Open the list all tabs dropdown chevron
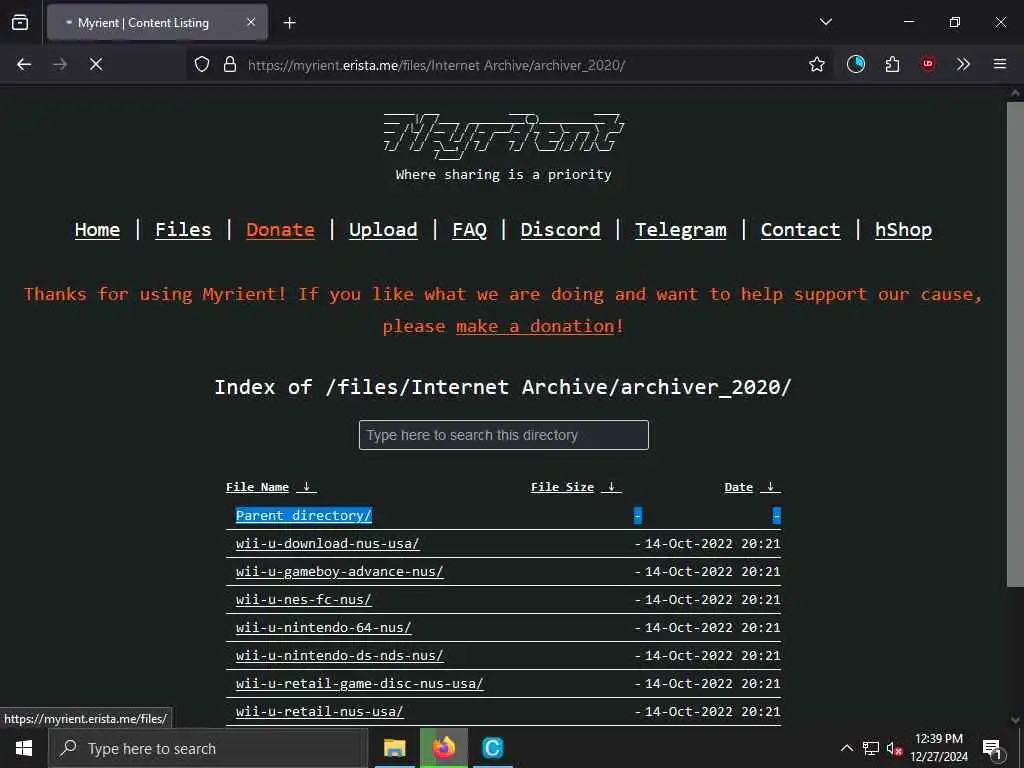 826,22
